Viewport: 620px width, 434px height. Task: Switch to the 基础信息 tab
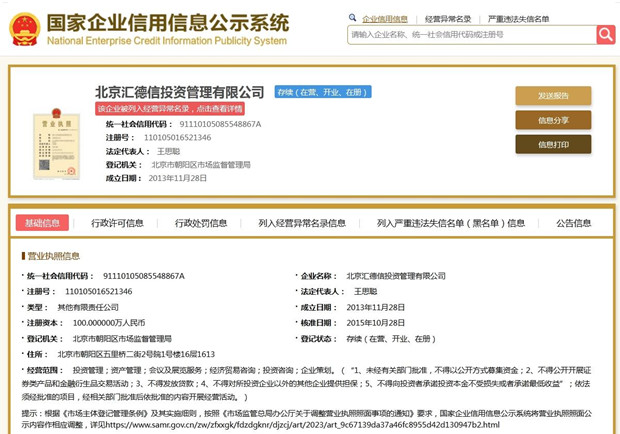pyautogui.click(x=42, y=223)
